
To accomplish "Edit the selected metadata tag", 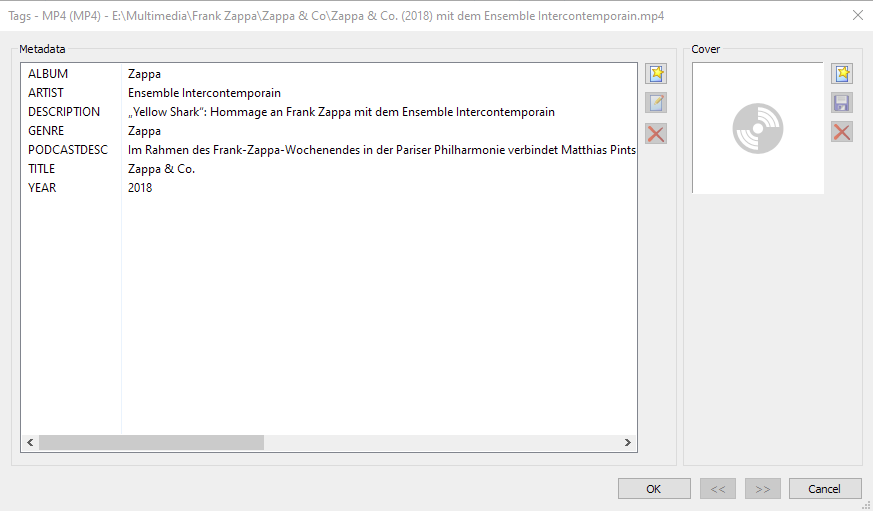I will (656, 103).
